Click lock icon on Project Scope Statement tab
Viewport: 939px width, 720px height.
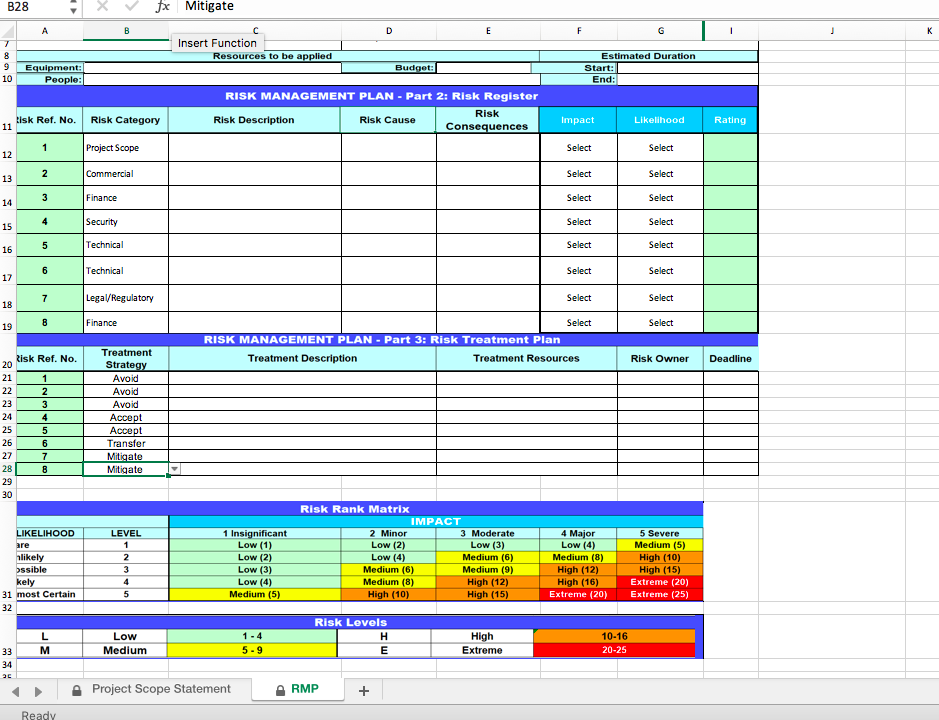77,690
